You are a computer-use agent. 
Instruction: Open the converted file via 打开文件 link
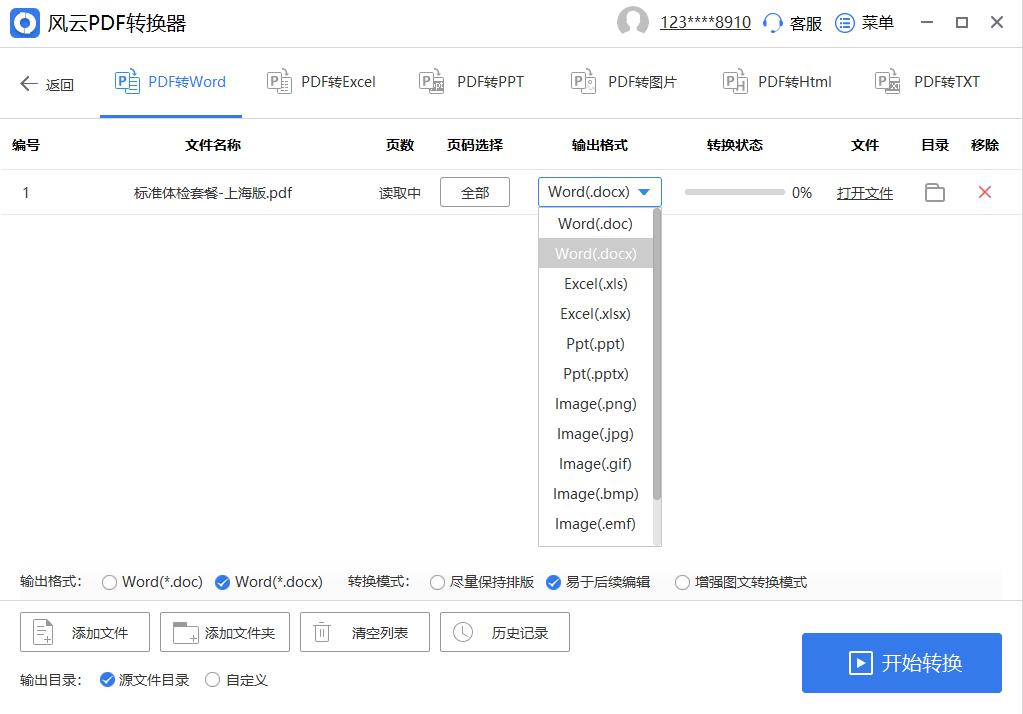pyautogui.click(x=864, y=192)
